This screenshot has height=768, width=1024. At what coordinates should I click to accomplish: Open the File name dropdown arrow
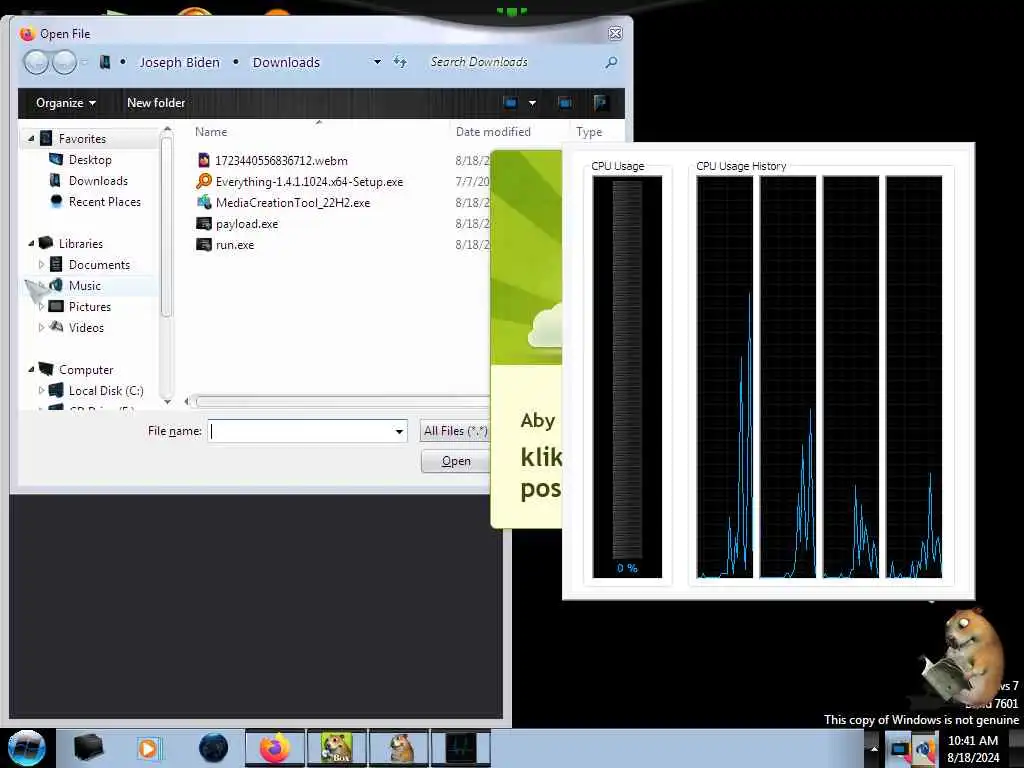click(399, 431)
